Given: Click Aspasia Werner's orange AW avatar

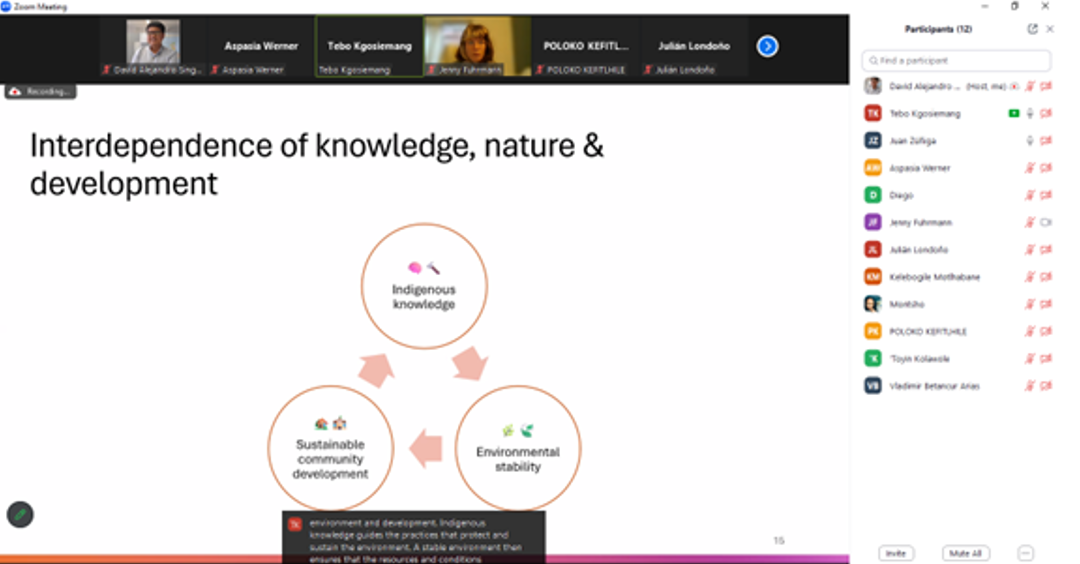Looking at the screenshot, I should pyautogui.click(x=873, y=167).
